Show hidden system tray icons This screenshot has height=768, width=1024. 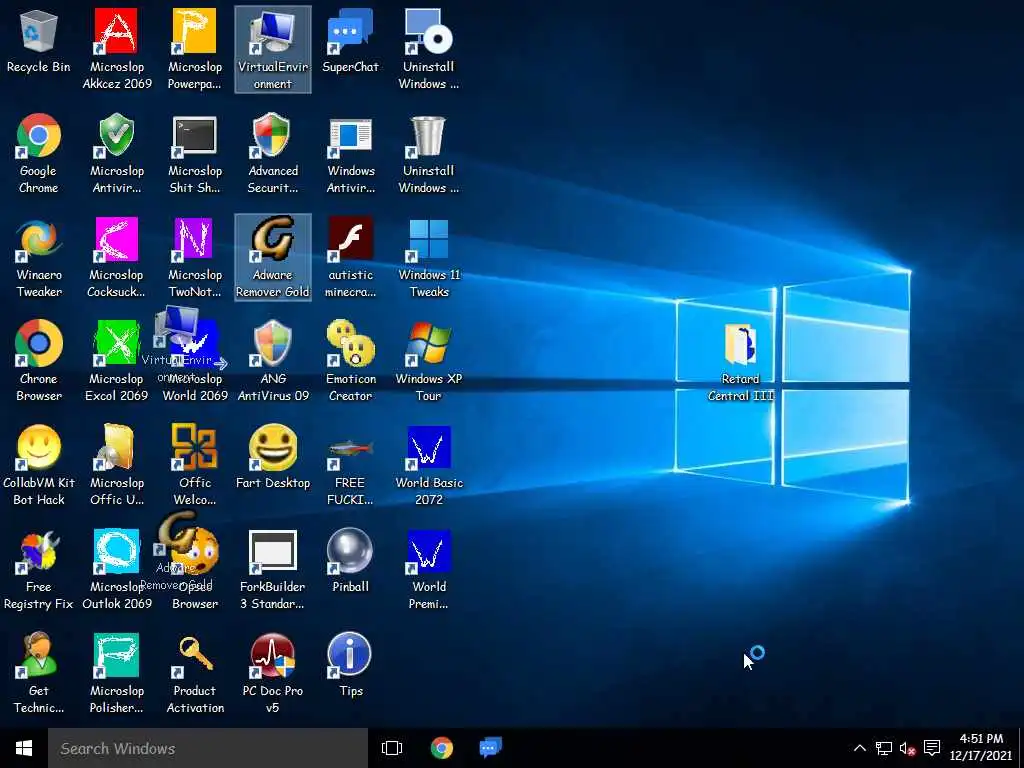point(859,748)
